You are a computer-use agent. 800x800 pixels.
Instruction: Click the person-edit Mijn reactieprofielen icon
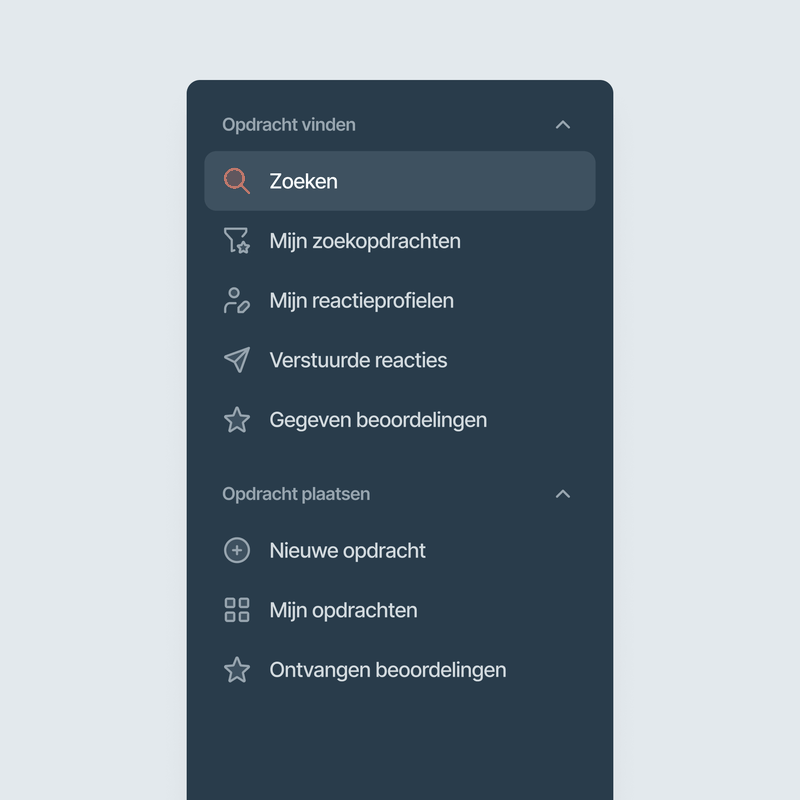coord(237,301)
